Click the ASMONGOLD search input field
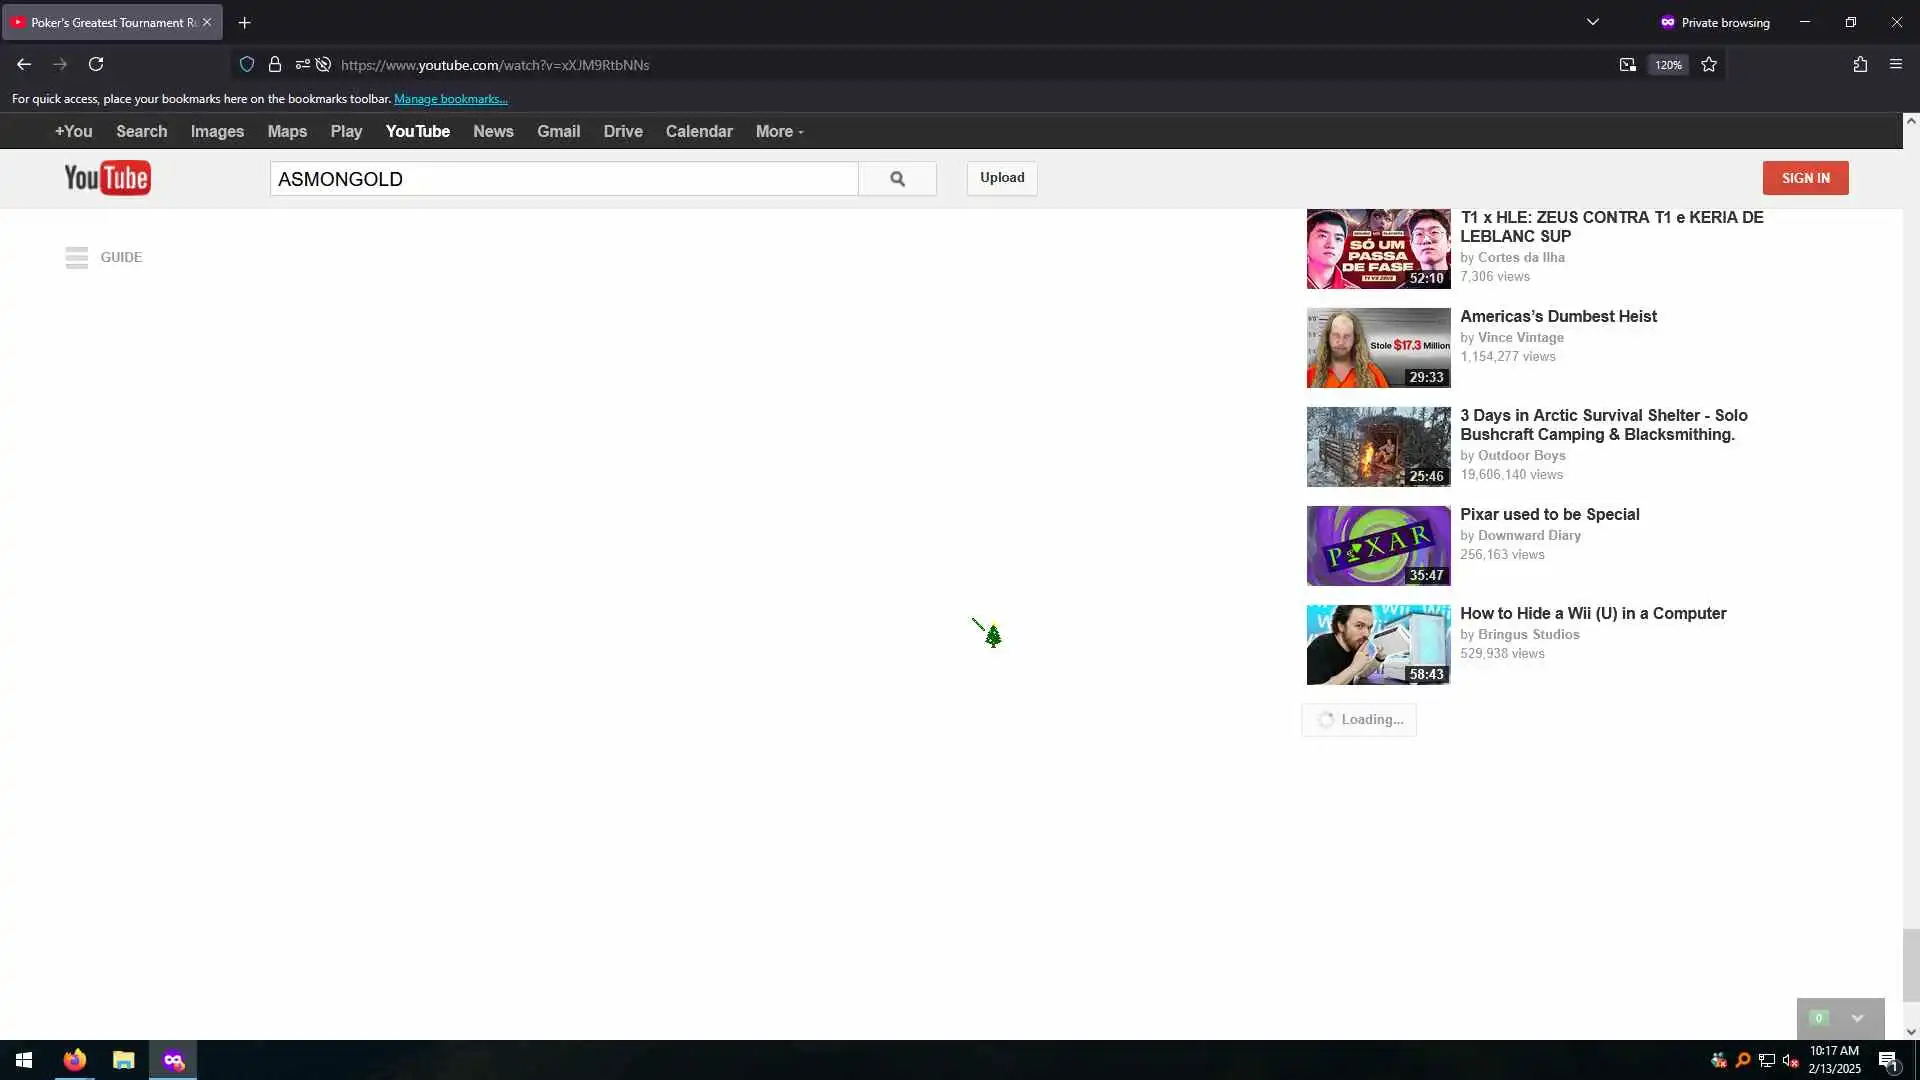Image resolution: width=1920 pixels, height=1080 pixels. coord(563,179)
